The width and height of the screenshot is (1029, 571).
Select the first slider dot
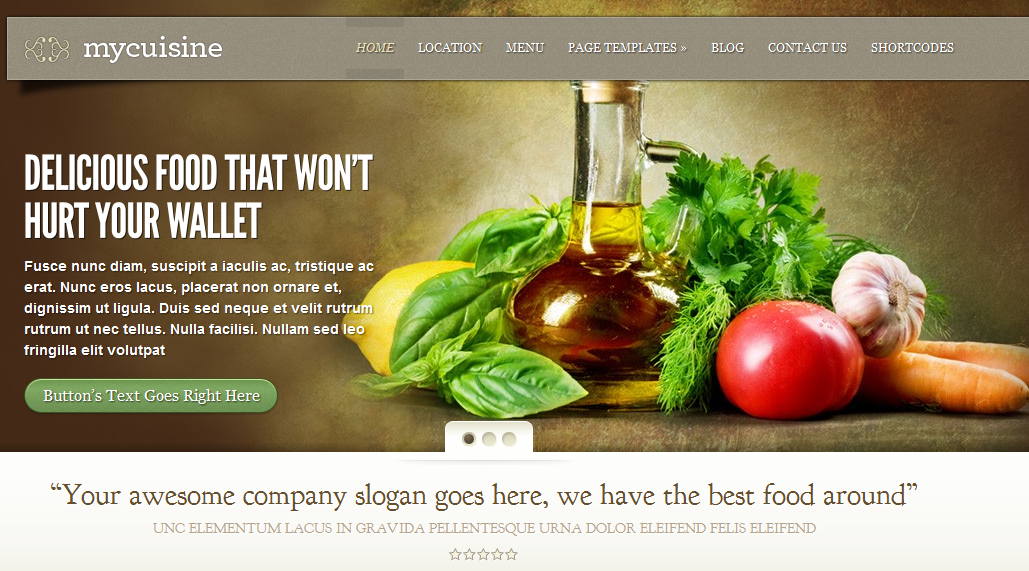(469, 438)
